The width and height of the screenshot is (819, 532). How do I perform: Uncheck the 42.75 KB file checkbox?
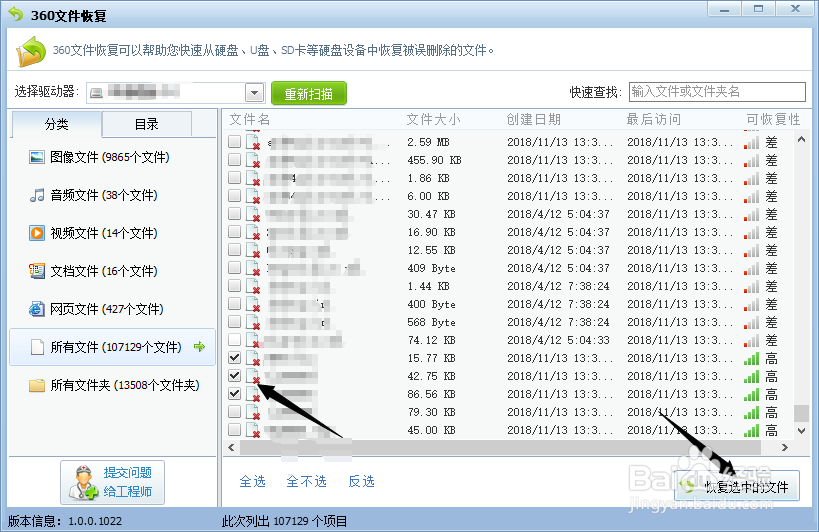[x=235, y=375]
